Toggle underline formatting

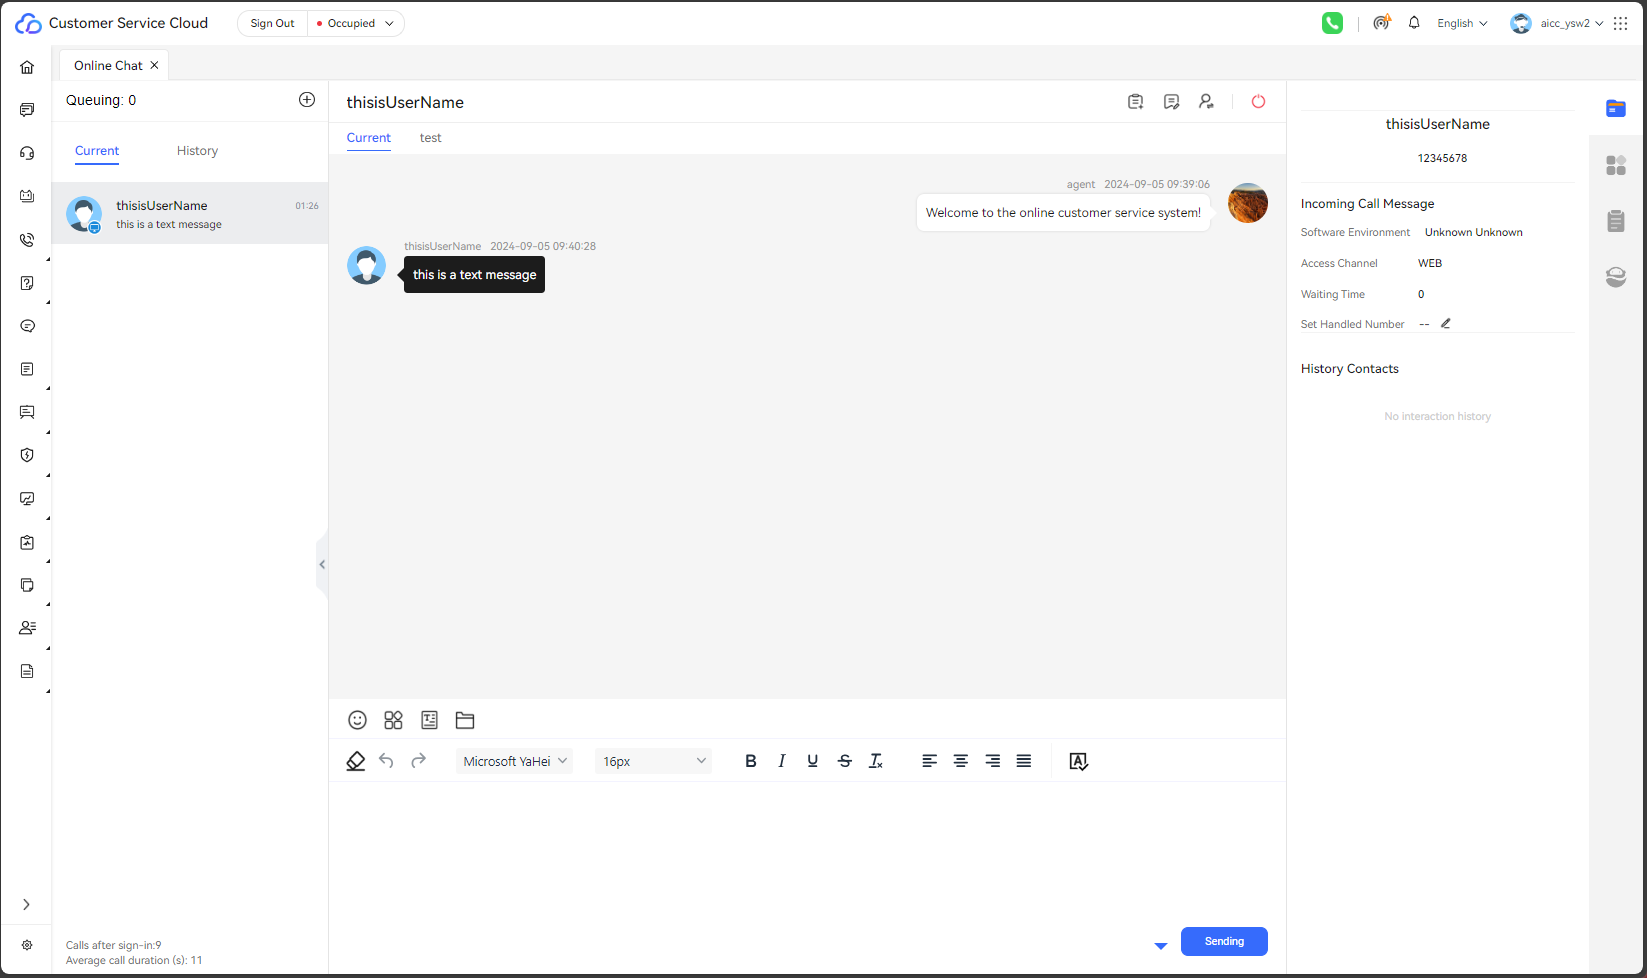click(813, 761)
